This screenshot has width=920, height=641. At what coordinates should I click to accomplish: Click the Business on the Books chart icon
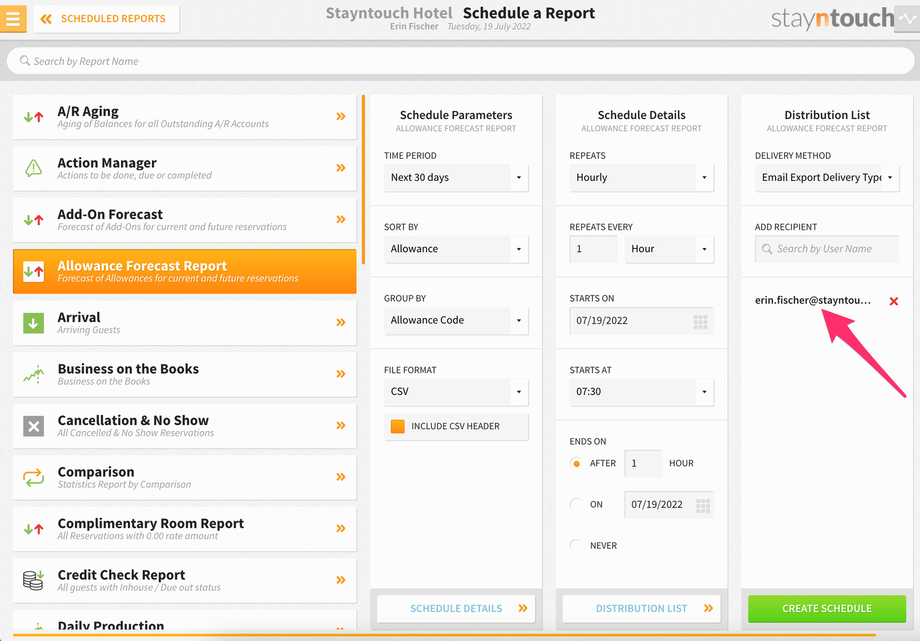(33, 375)
